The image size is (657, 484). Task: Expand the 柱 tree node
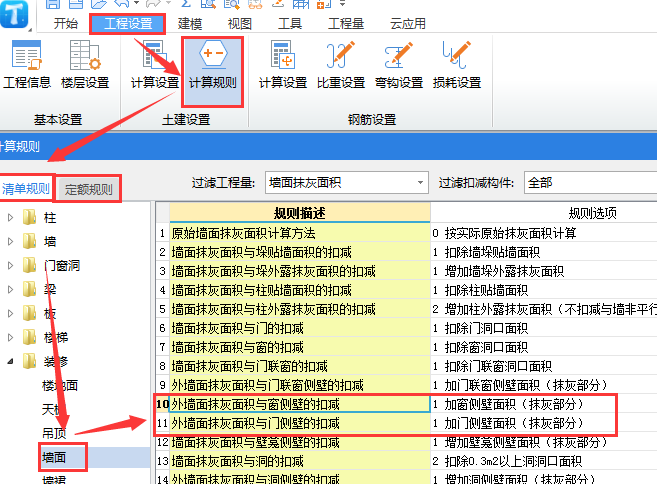pyautogui.click(x=10, y=217)
